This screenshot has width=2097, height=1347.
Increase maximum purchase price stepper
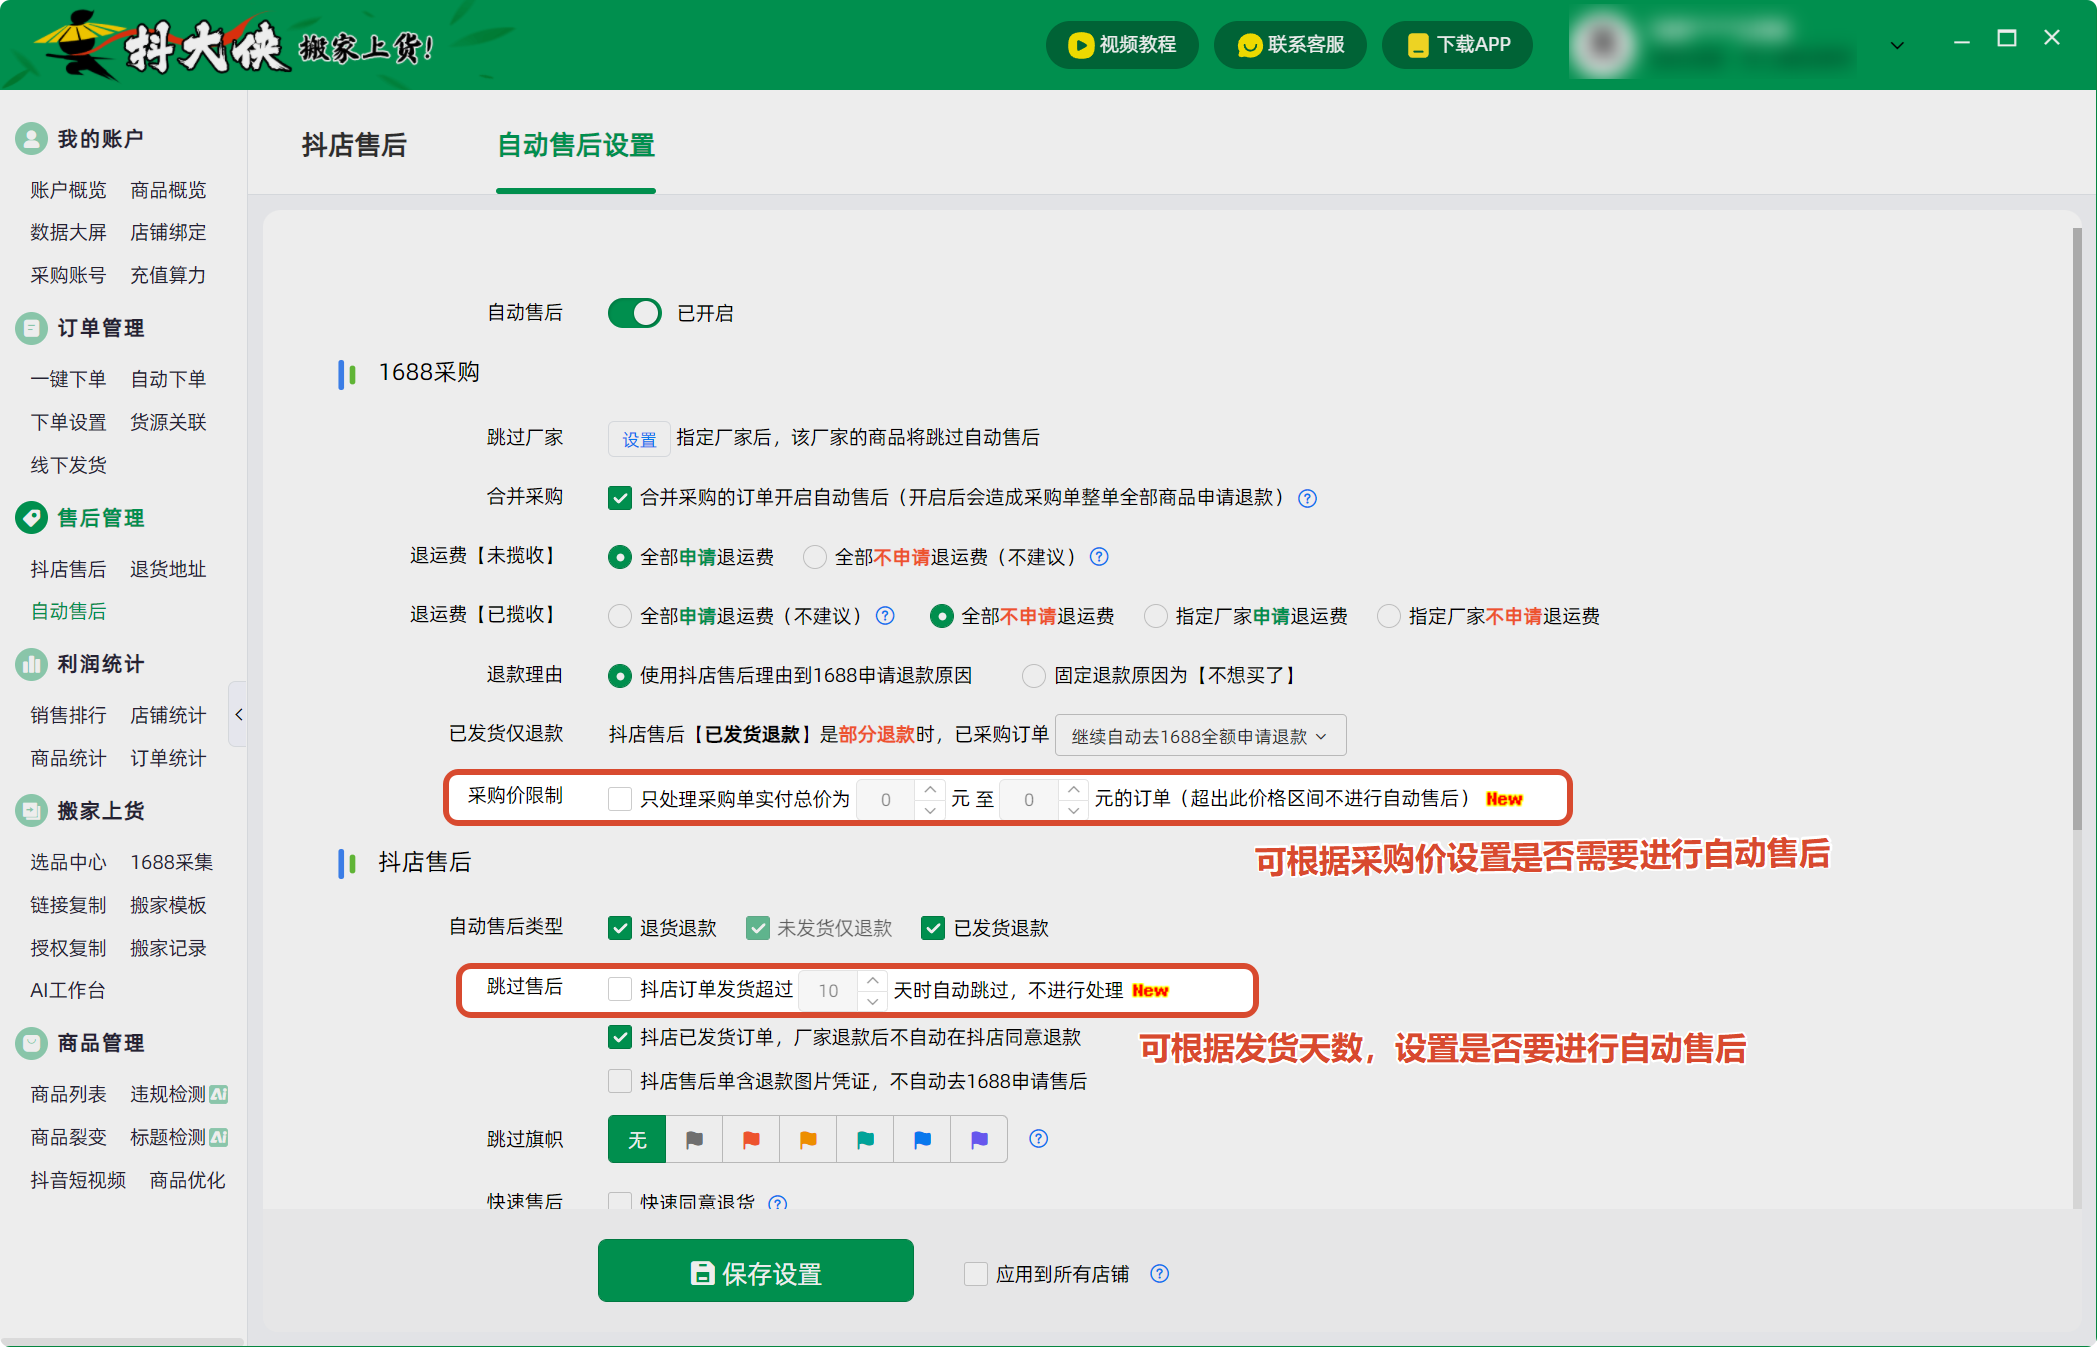click(1073, 789)
